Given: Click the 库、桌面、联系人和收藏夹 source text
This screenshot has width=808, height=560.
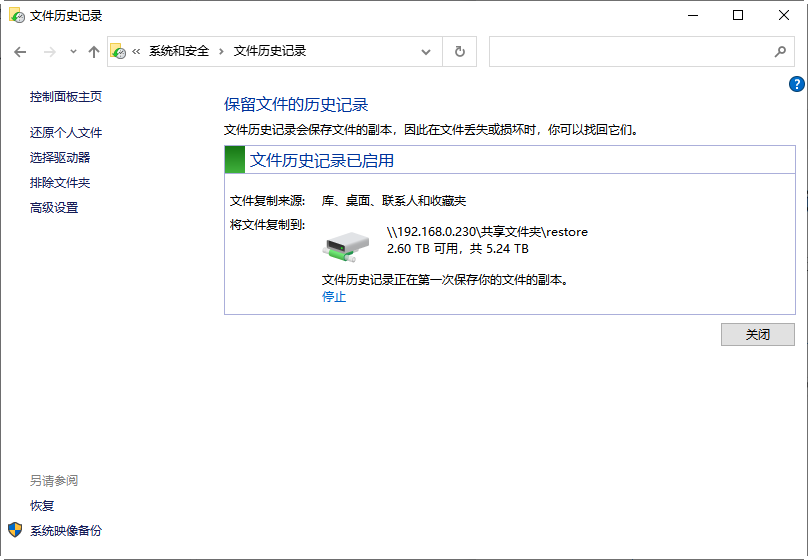Looking at the screenshot, I should pos(394,201).
